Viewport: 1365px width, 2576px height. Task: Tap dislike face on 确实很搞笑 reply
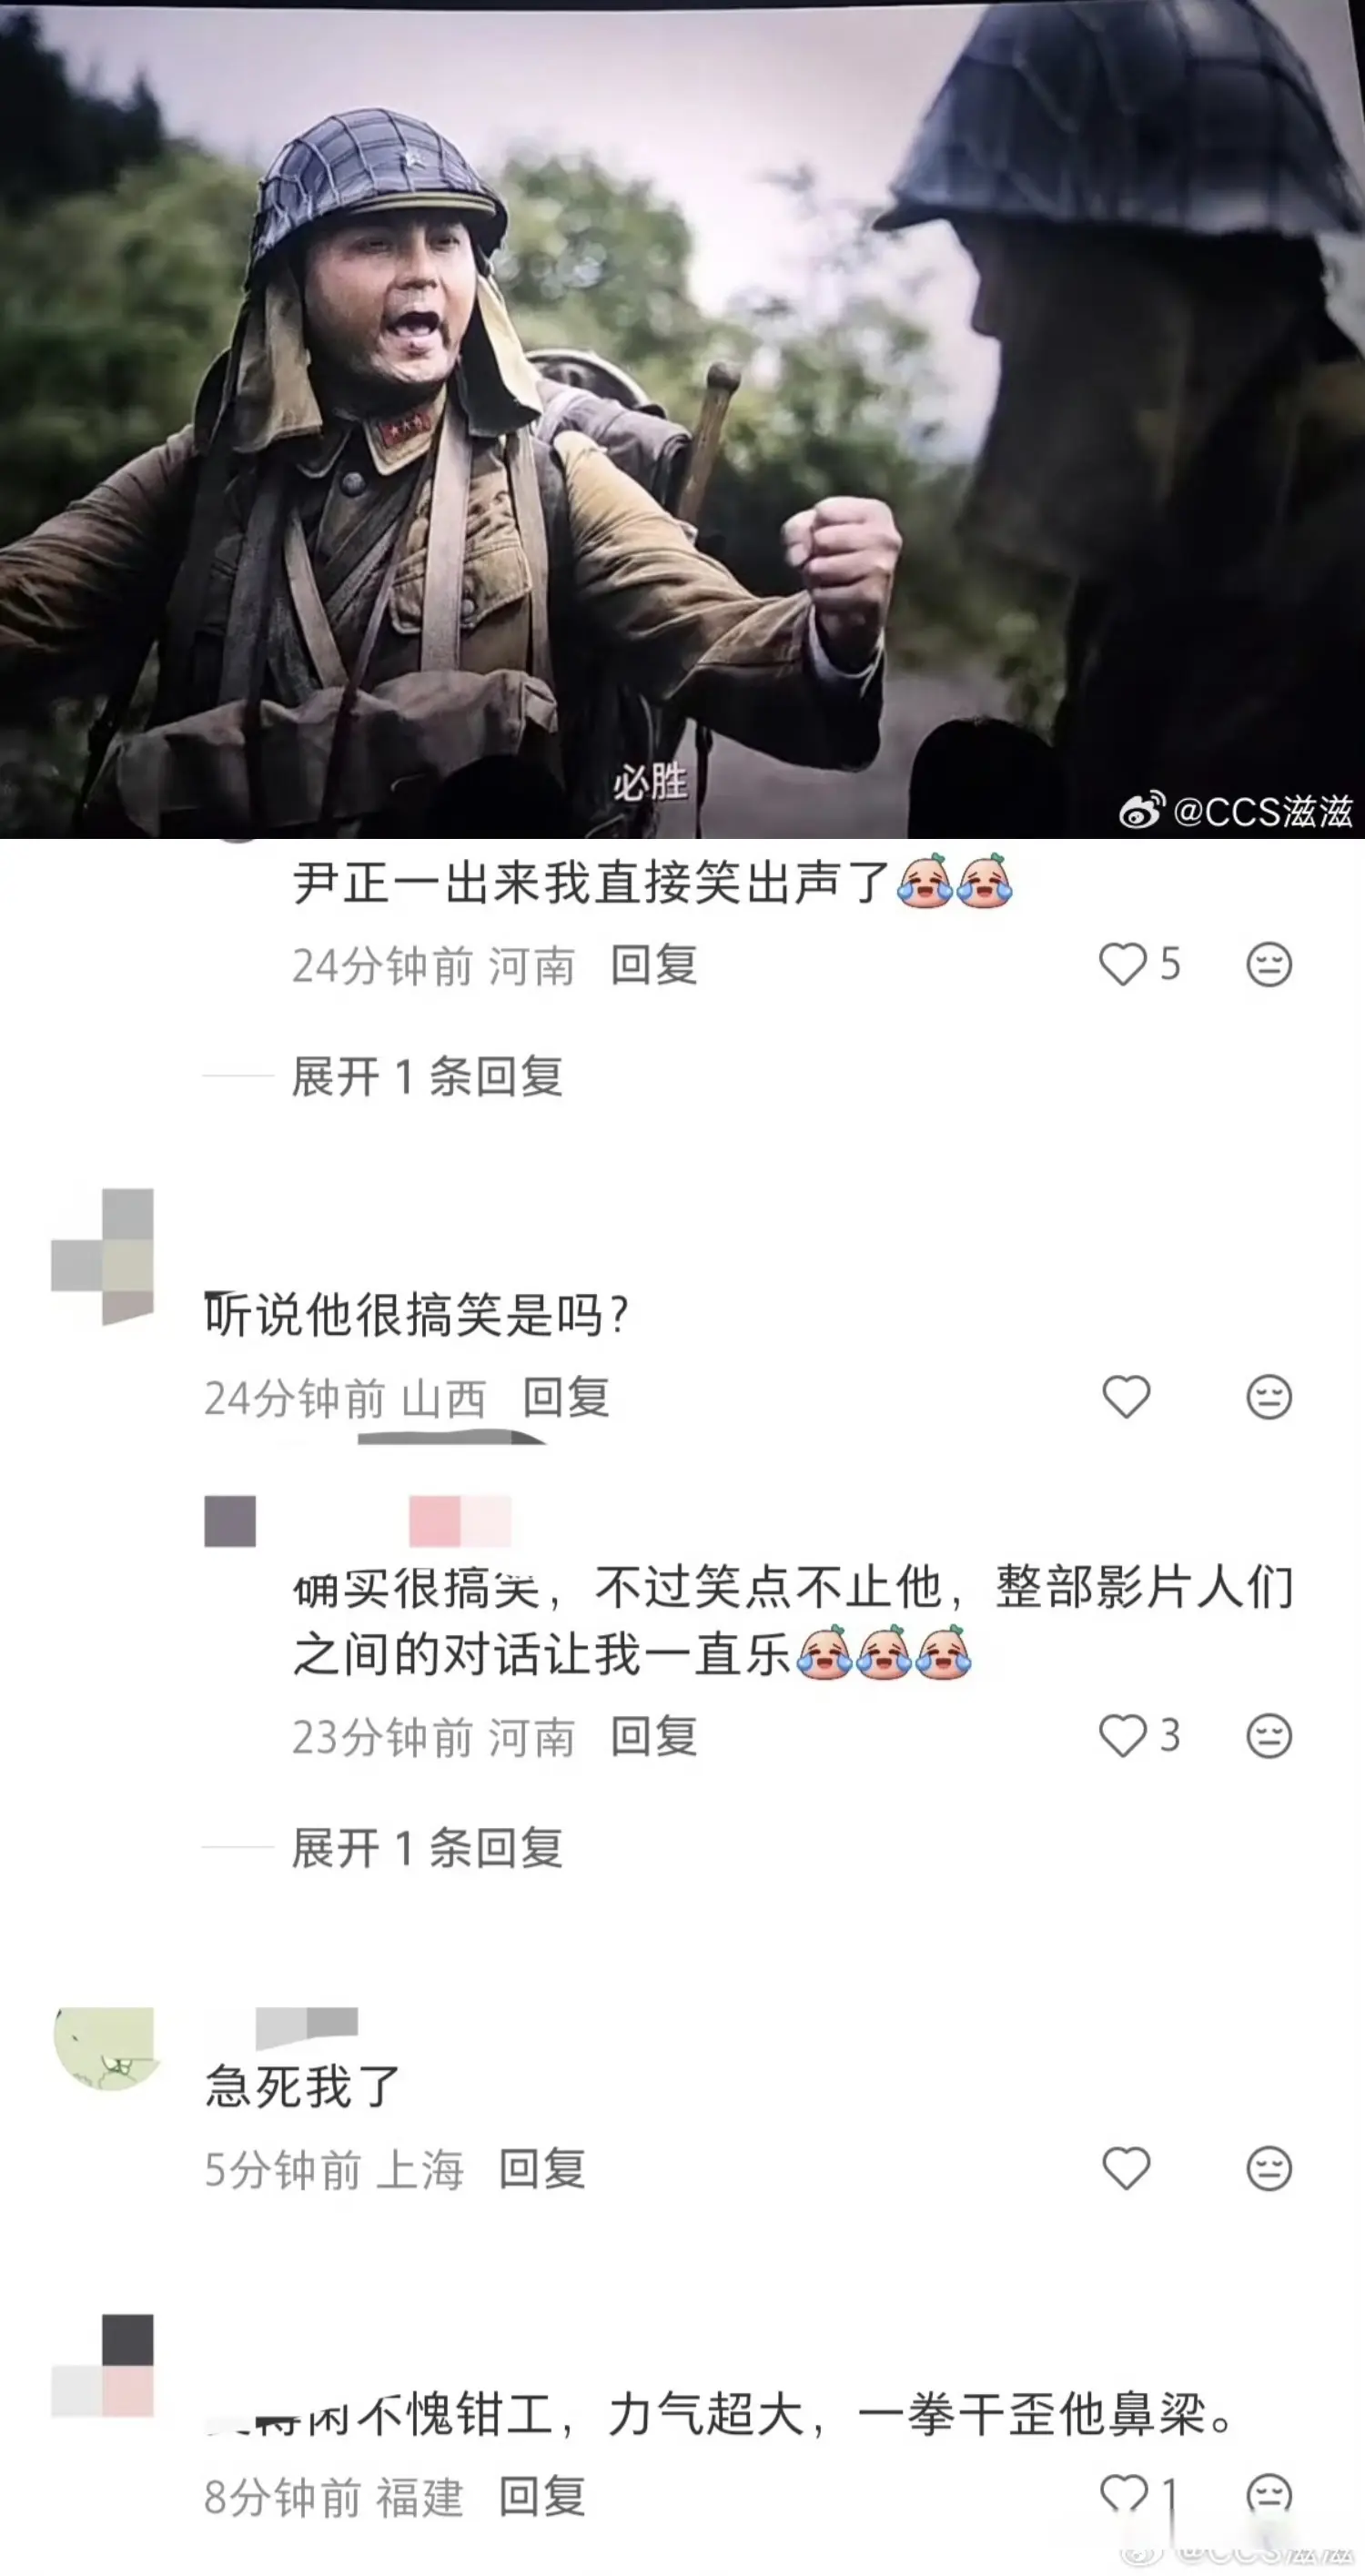(x=1269, y=1736)
